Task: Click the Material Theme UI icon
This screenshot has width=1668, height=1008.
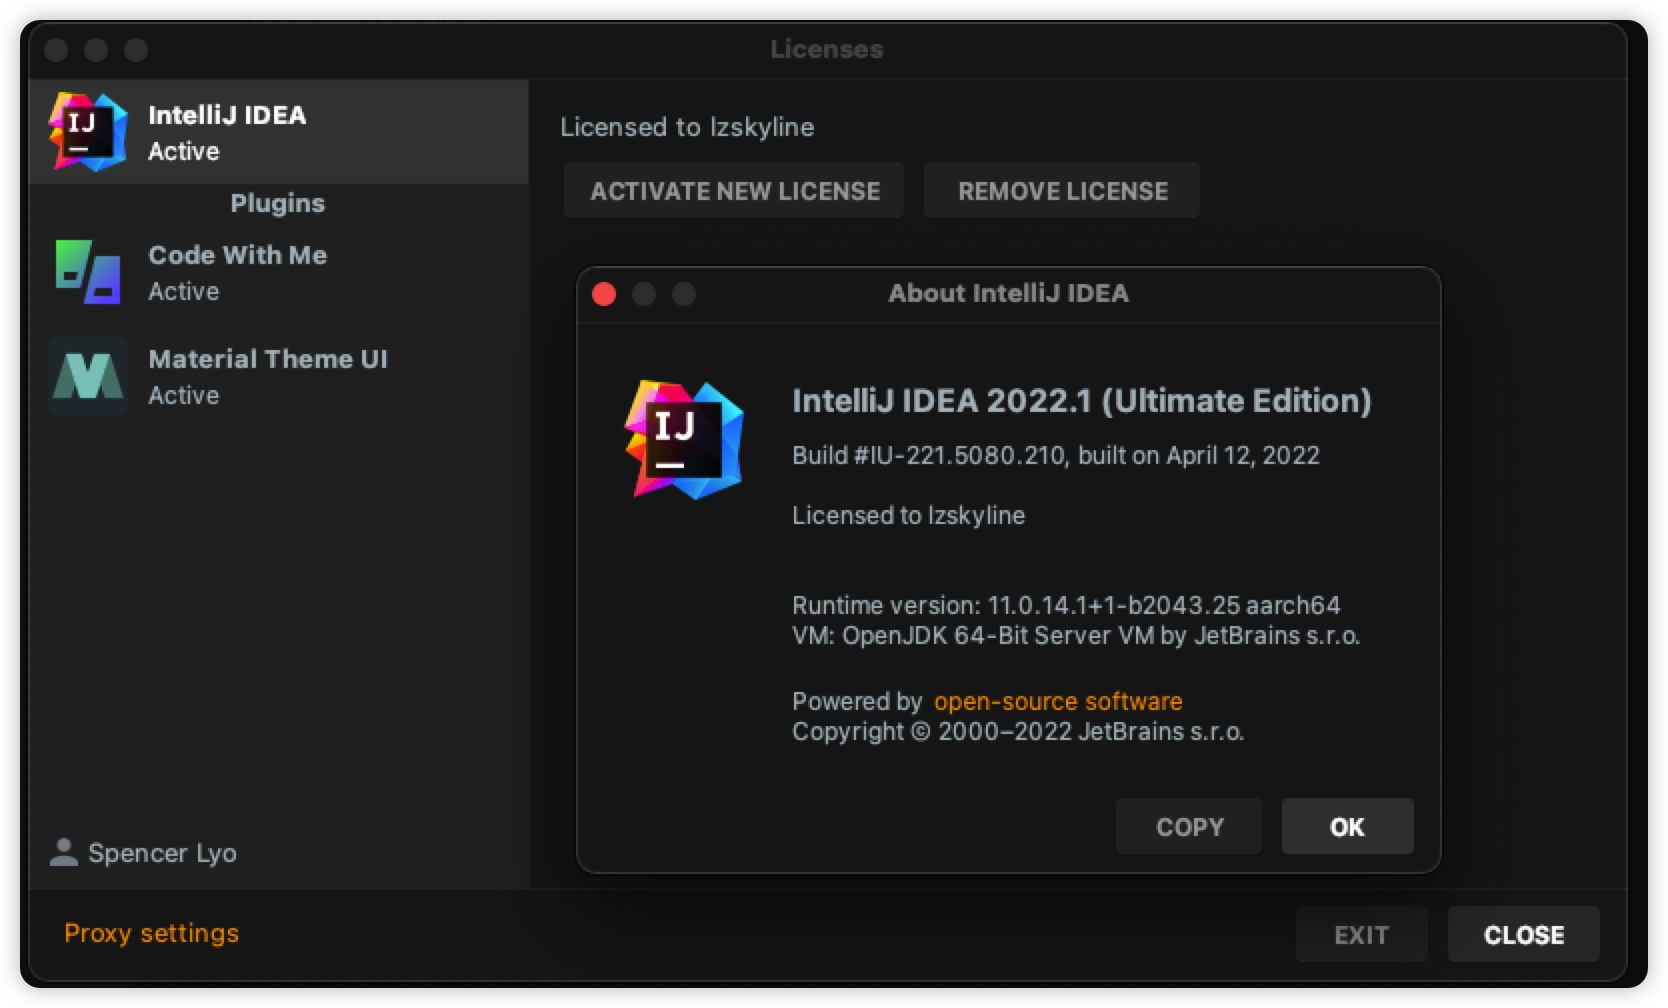Action: 88,376
